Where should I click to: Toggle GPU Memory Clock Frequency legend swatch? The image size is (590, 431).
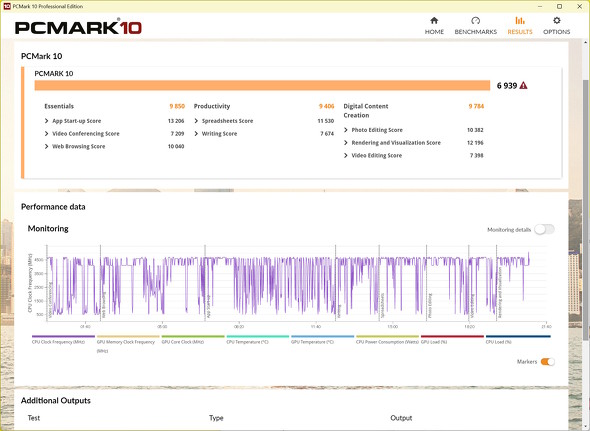click(x=128, y=337)
